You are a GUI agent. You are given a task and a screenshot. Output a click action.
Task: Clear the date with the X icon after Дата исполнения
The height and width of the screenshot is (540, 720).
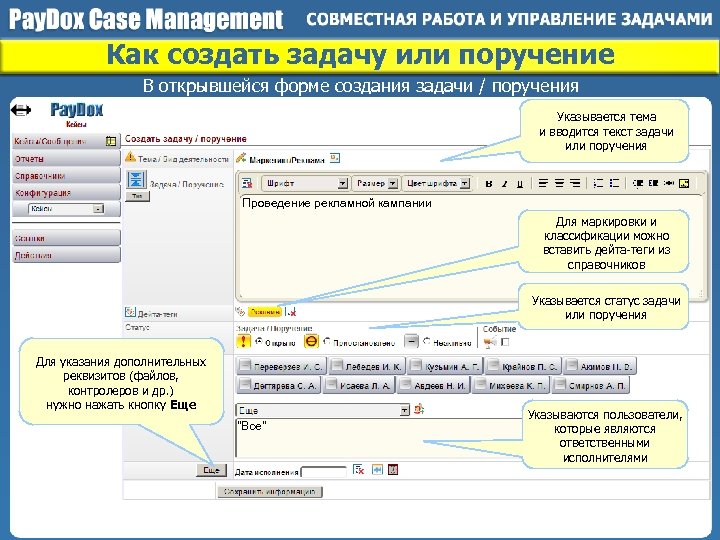tap(358, 469)
